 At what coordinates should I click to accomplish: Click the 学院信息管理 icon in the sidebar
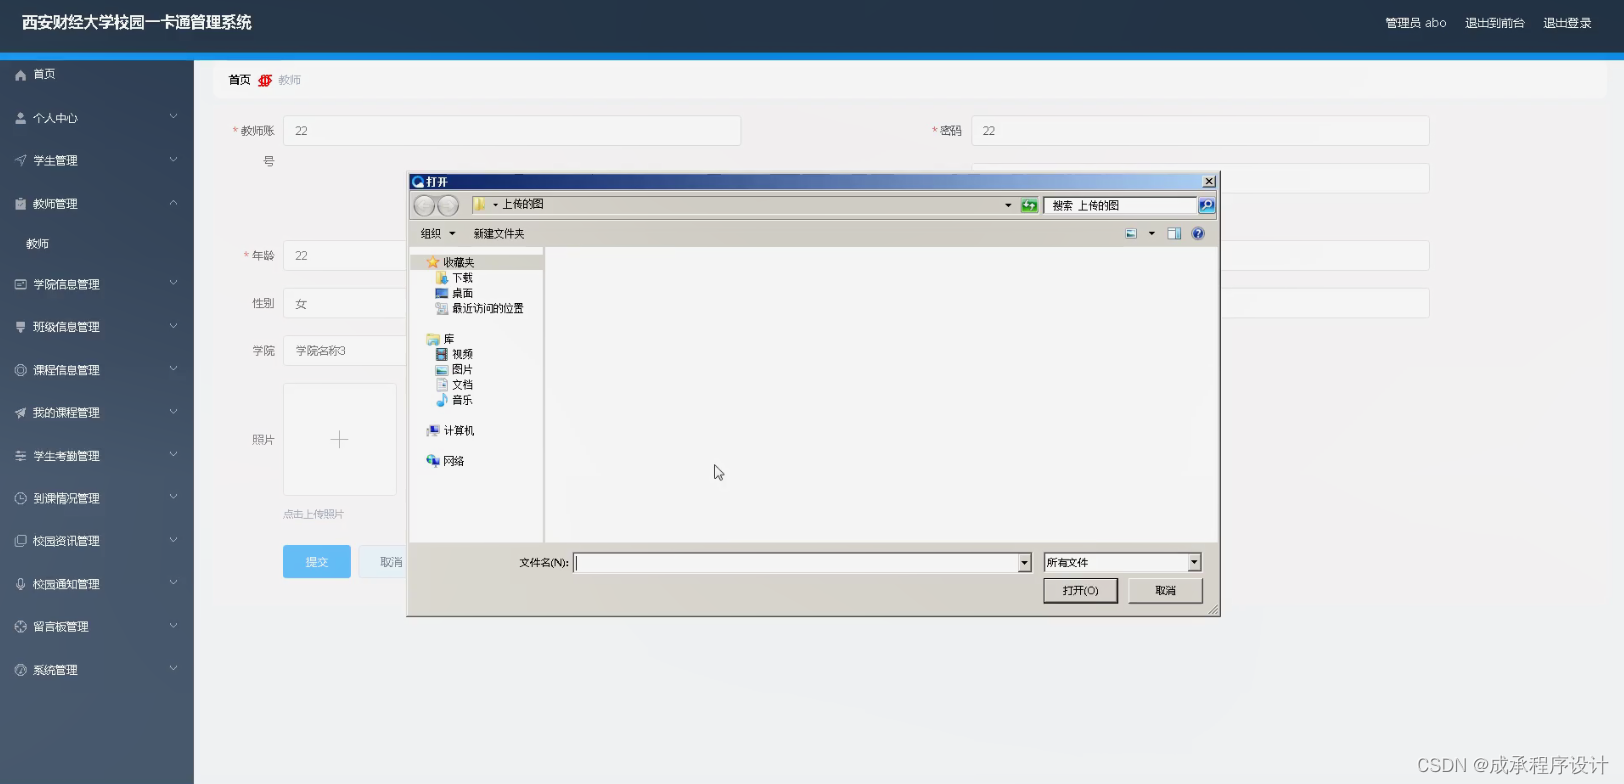click(20, 284)
